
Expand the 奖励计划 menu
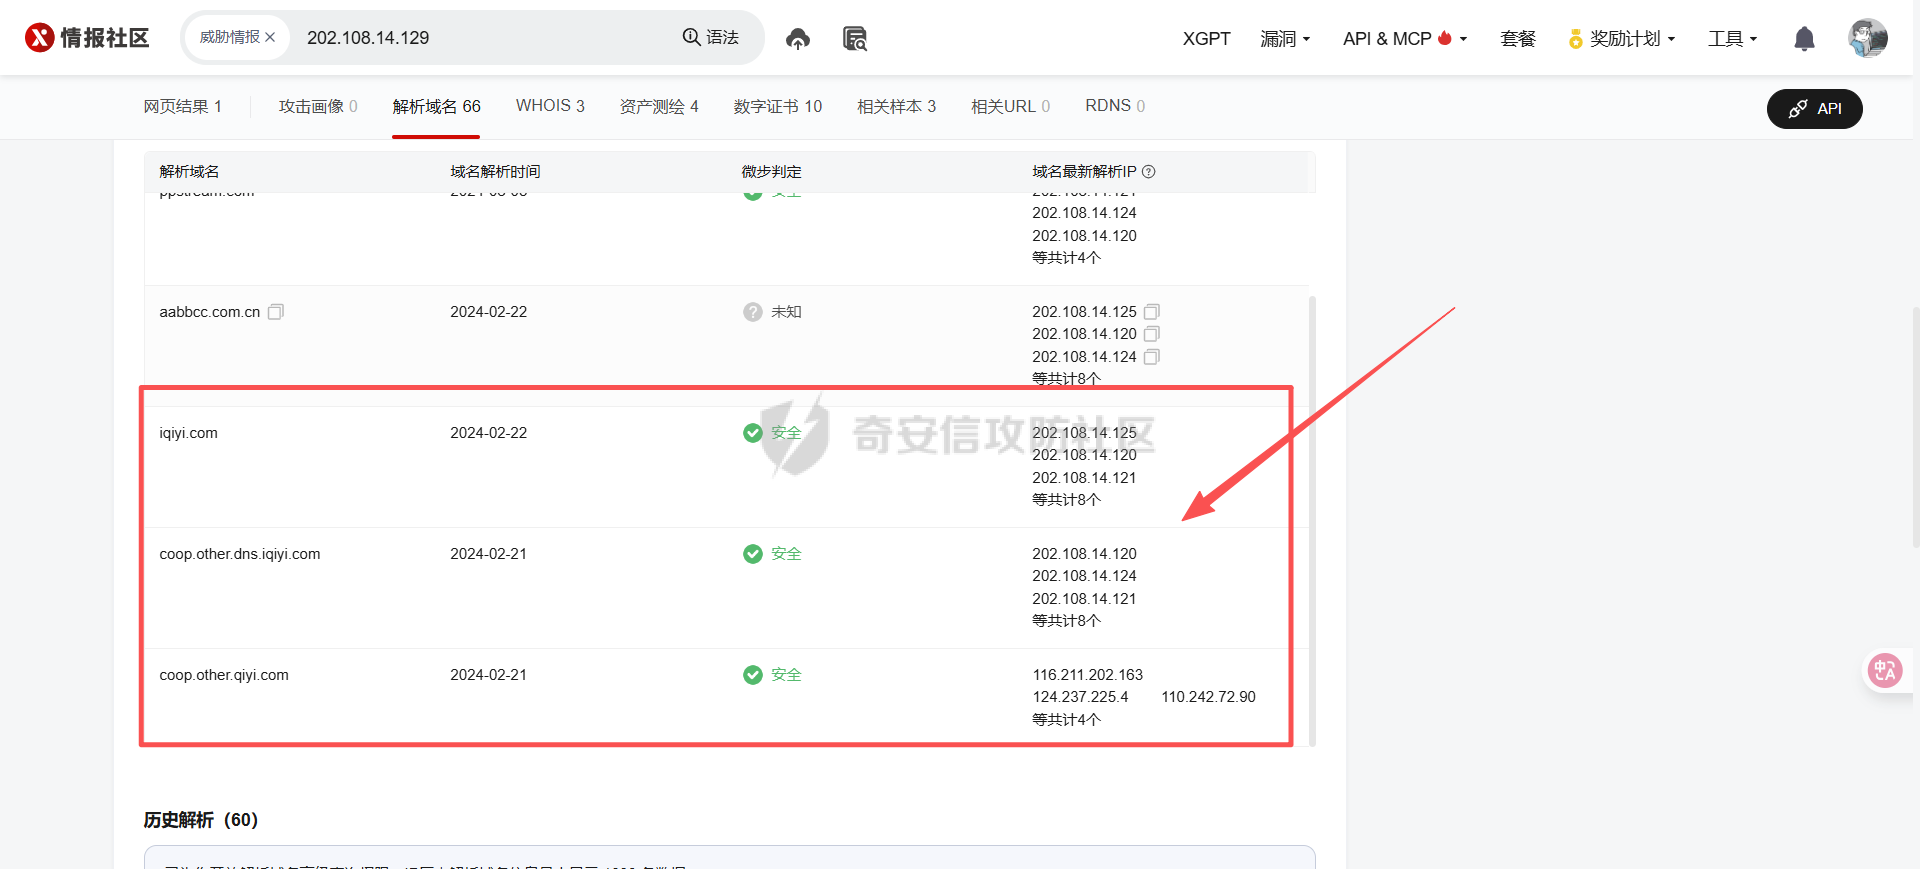(1621, 39)
